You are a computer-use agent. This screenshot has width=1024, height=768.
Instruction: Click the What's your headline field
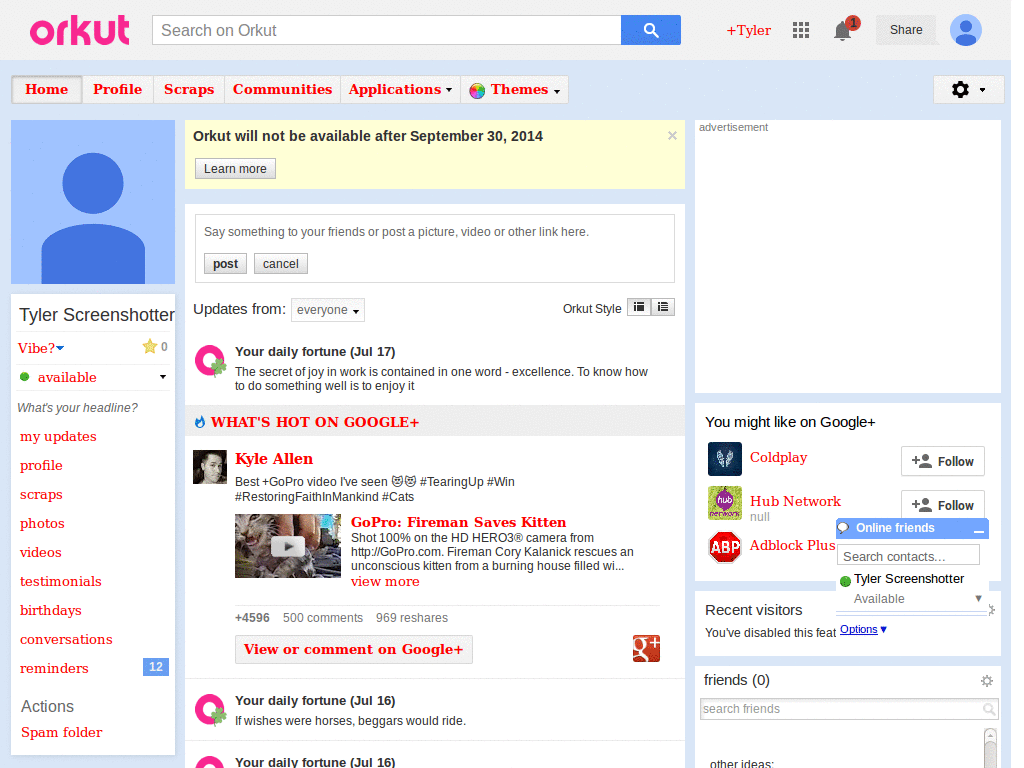point(78,408)
